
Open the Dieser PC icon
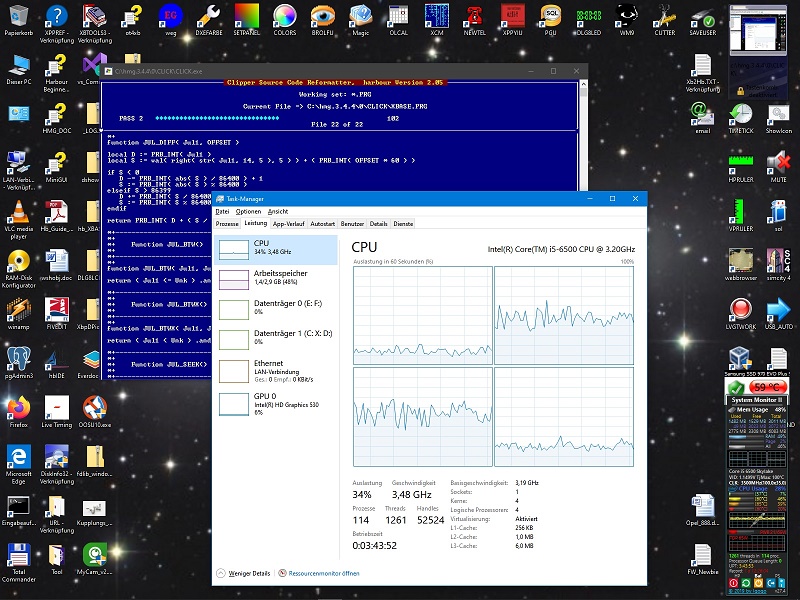click(x=18, y=69)
